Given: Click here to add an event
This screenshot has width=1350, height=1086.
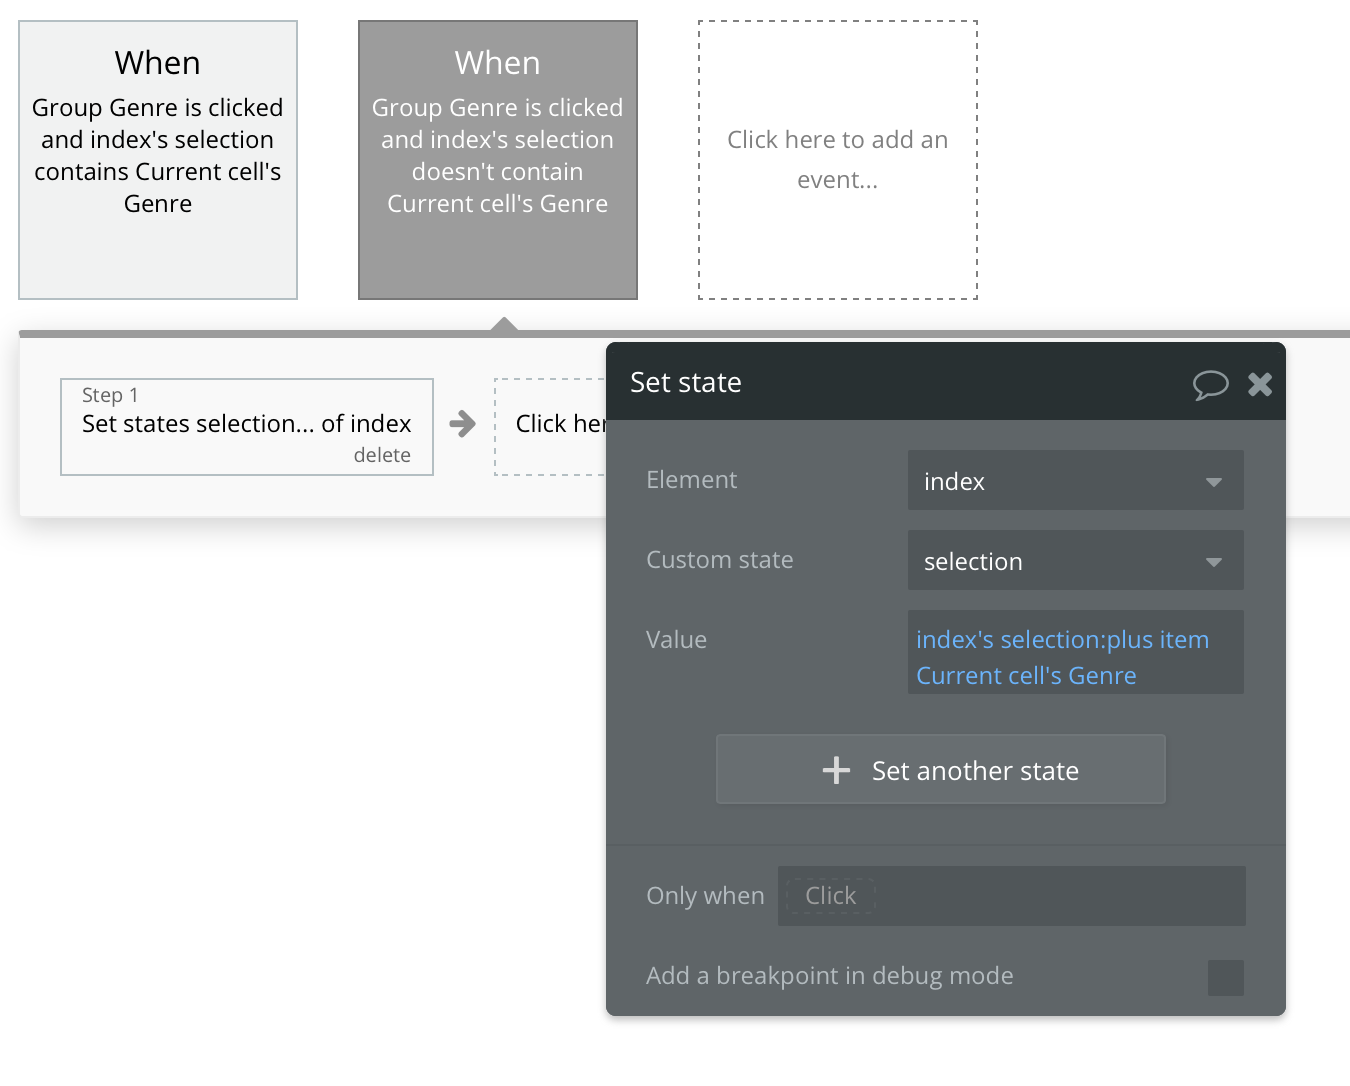Looking at the screenshot, I should [838, 160].
